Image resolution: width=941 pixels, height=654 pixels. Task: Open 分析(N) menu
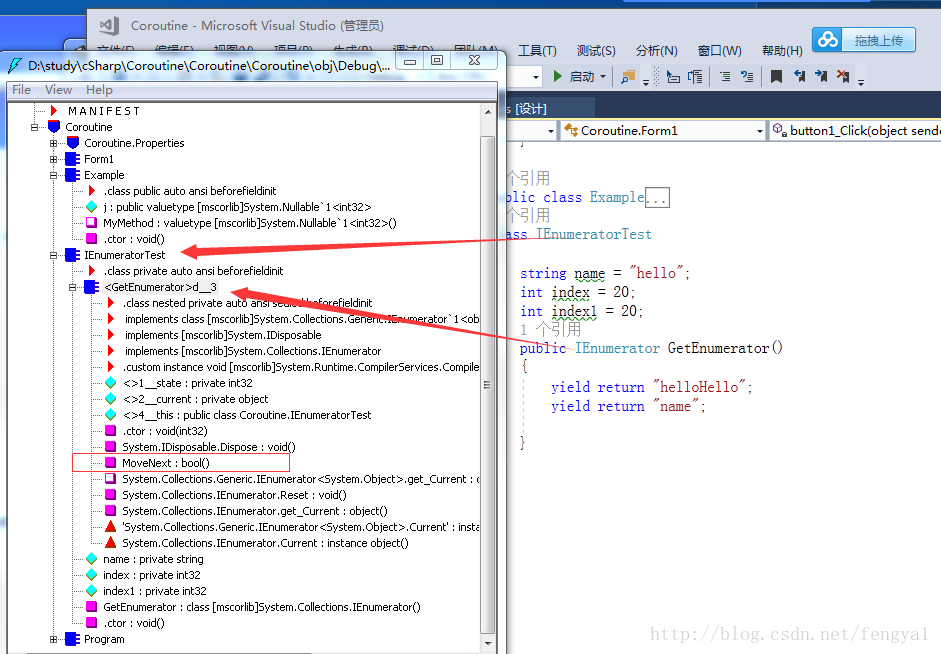[x=657, y=50]
